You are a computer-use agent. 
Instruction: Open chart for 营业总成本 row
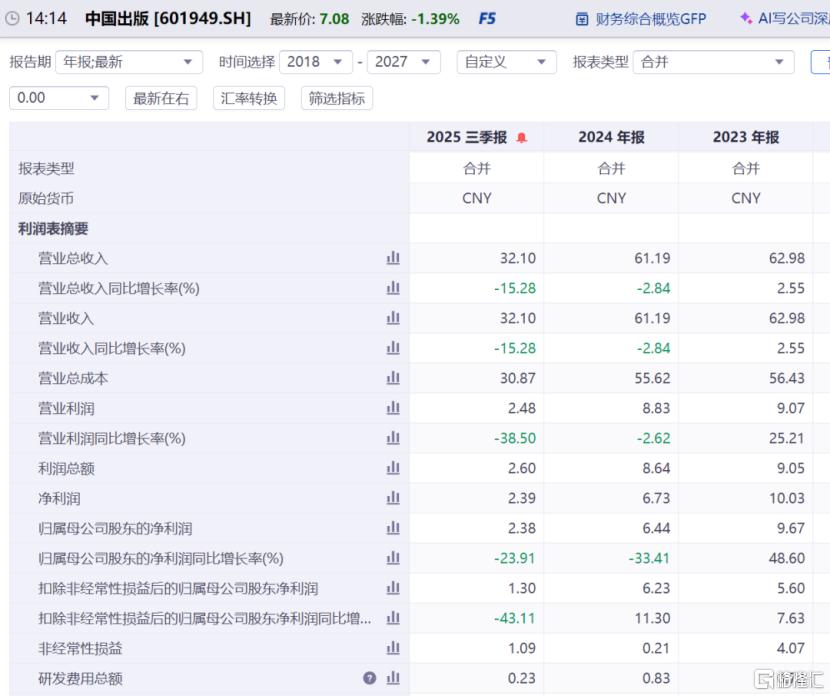click(x=393, y=378)
